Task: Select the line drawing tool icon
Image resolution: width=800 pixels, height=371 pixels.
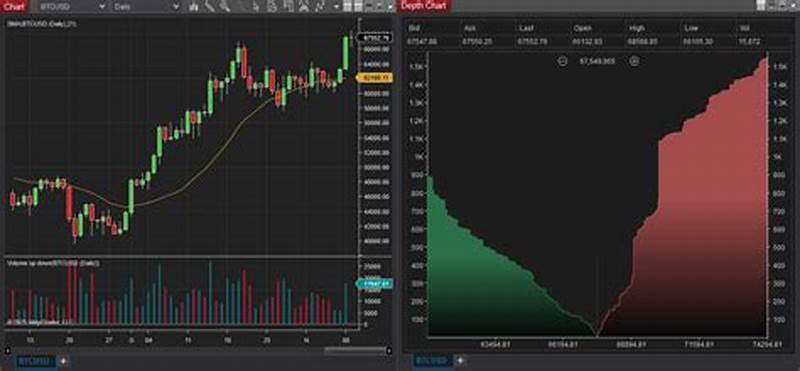Action: tap(209, 6)
